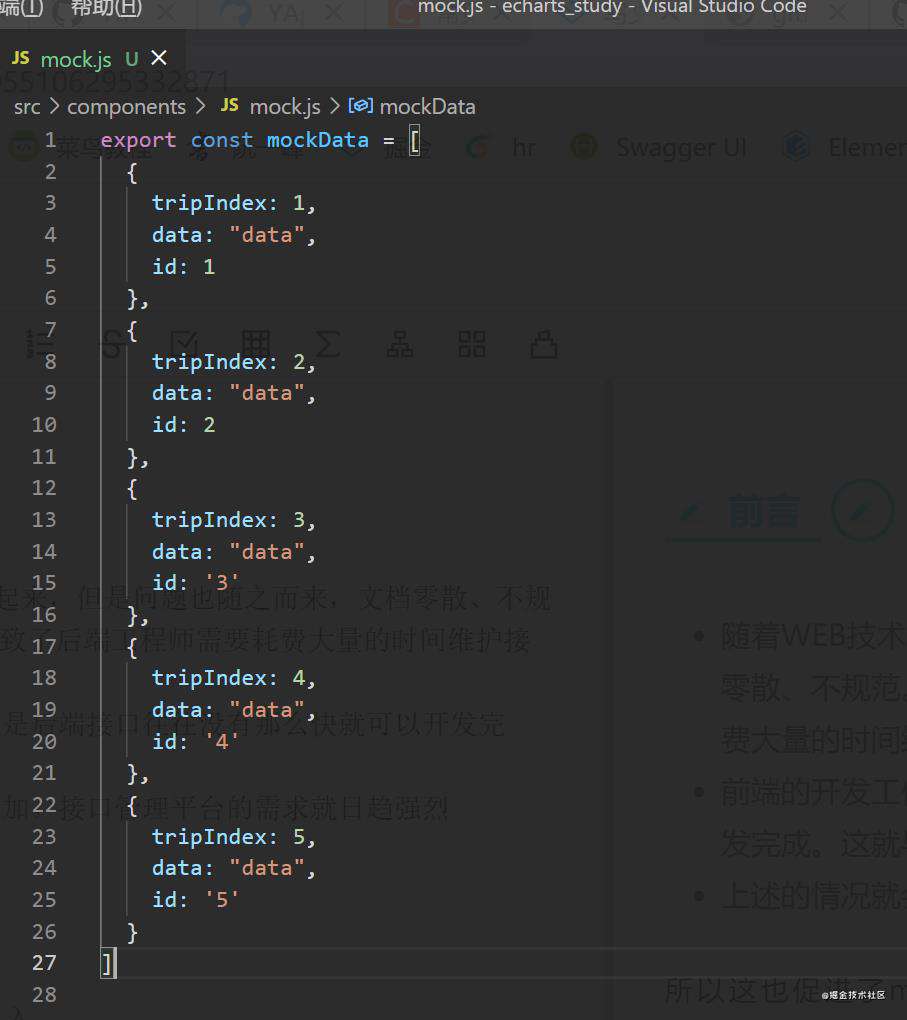
Task: Click the 'const' keyword on line 1
Action: click(x=221, y=140)
